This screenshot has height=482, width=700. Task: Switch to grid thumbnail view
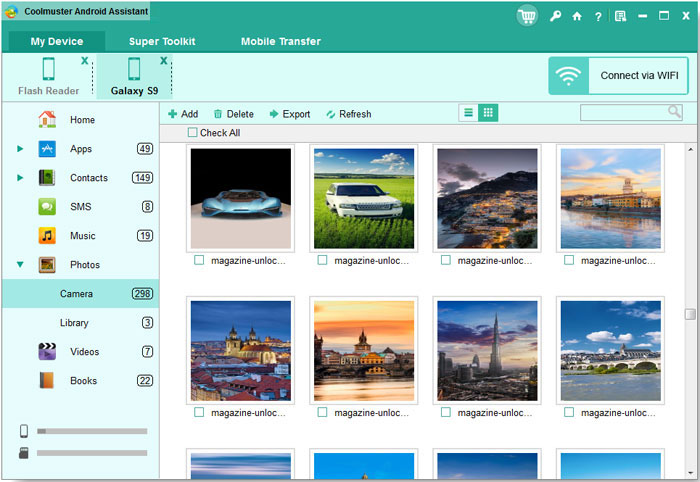click(x=487, y=113)
